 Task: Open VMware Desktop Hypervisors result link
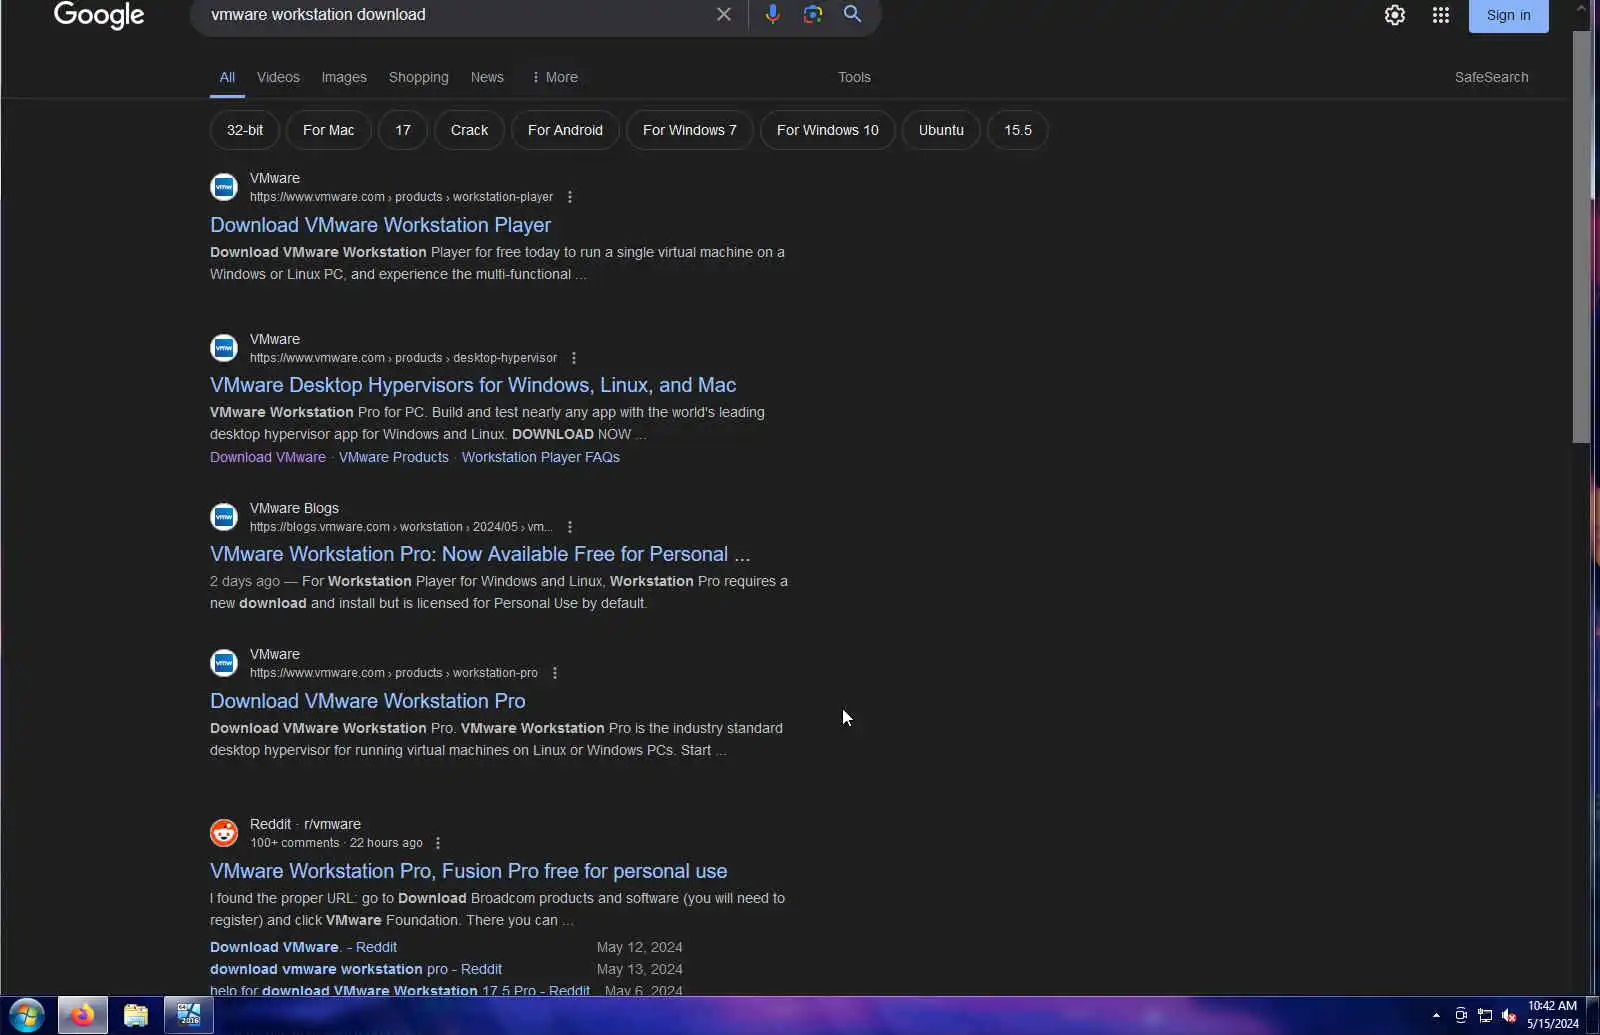coord(473,385)
